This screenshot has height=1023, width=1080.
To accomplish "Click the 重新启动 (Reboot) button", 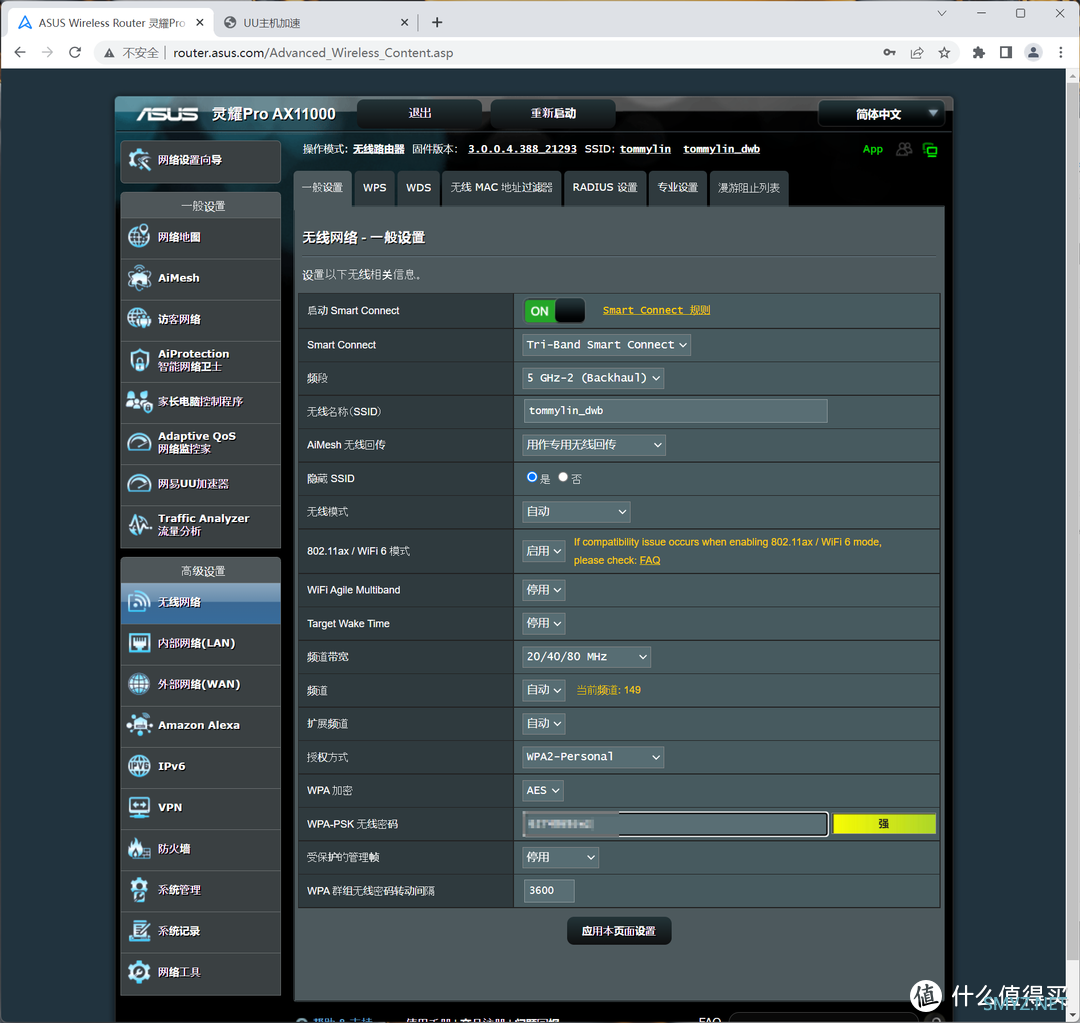I will (553, 114).
